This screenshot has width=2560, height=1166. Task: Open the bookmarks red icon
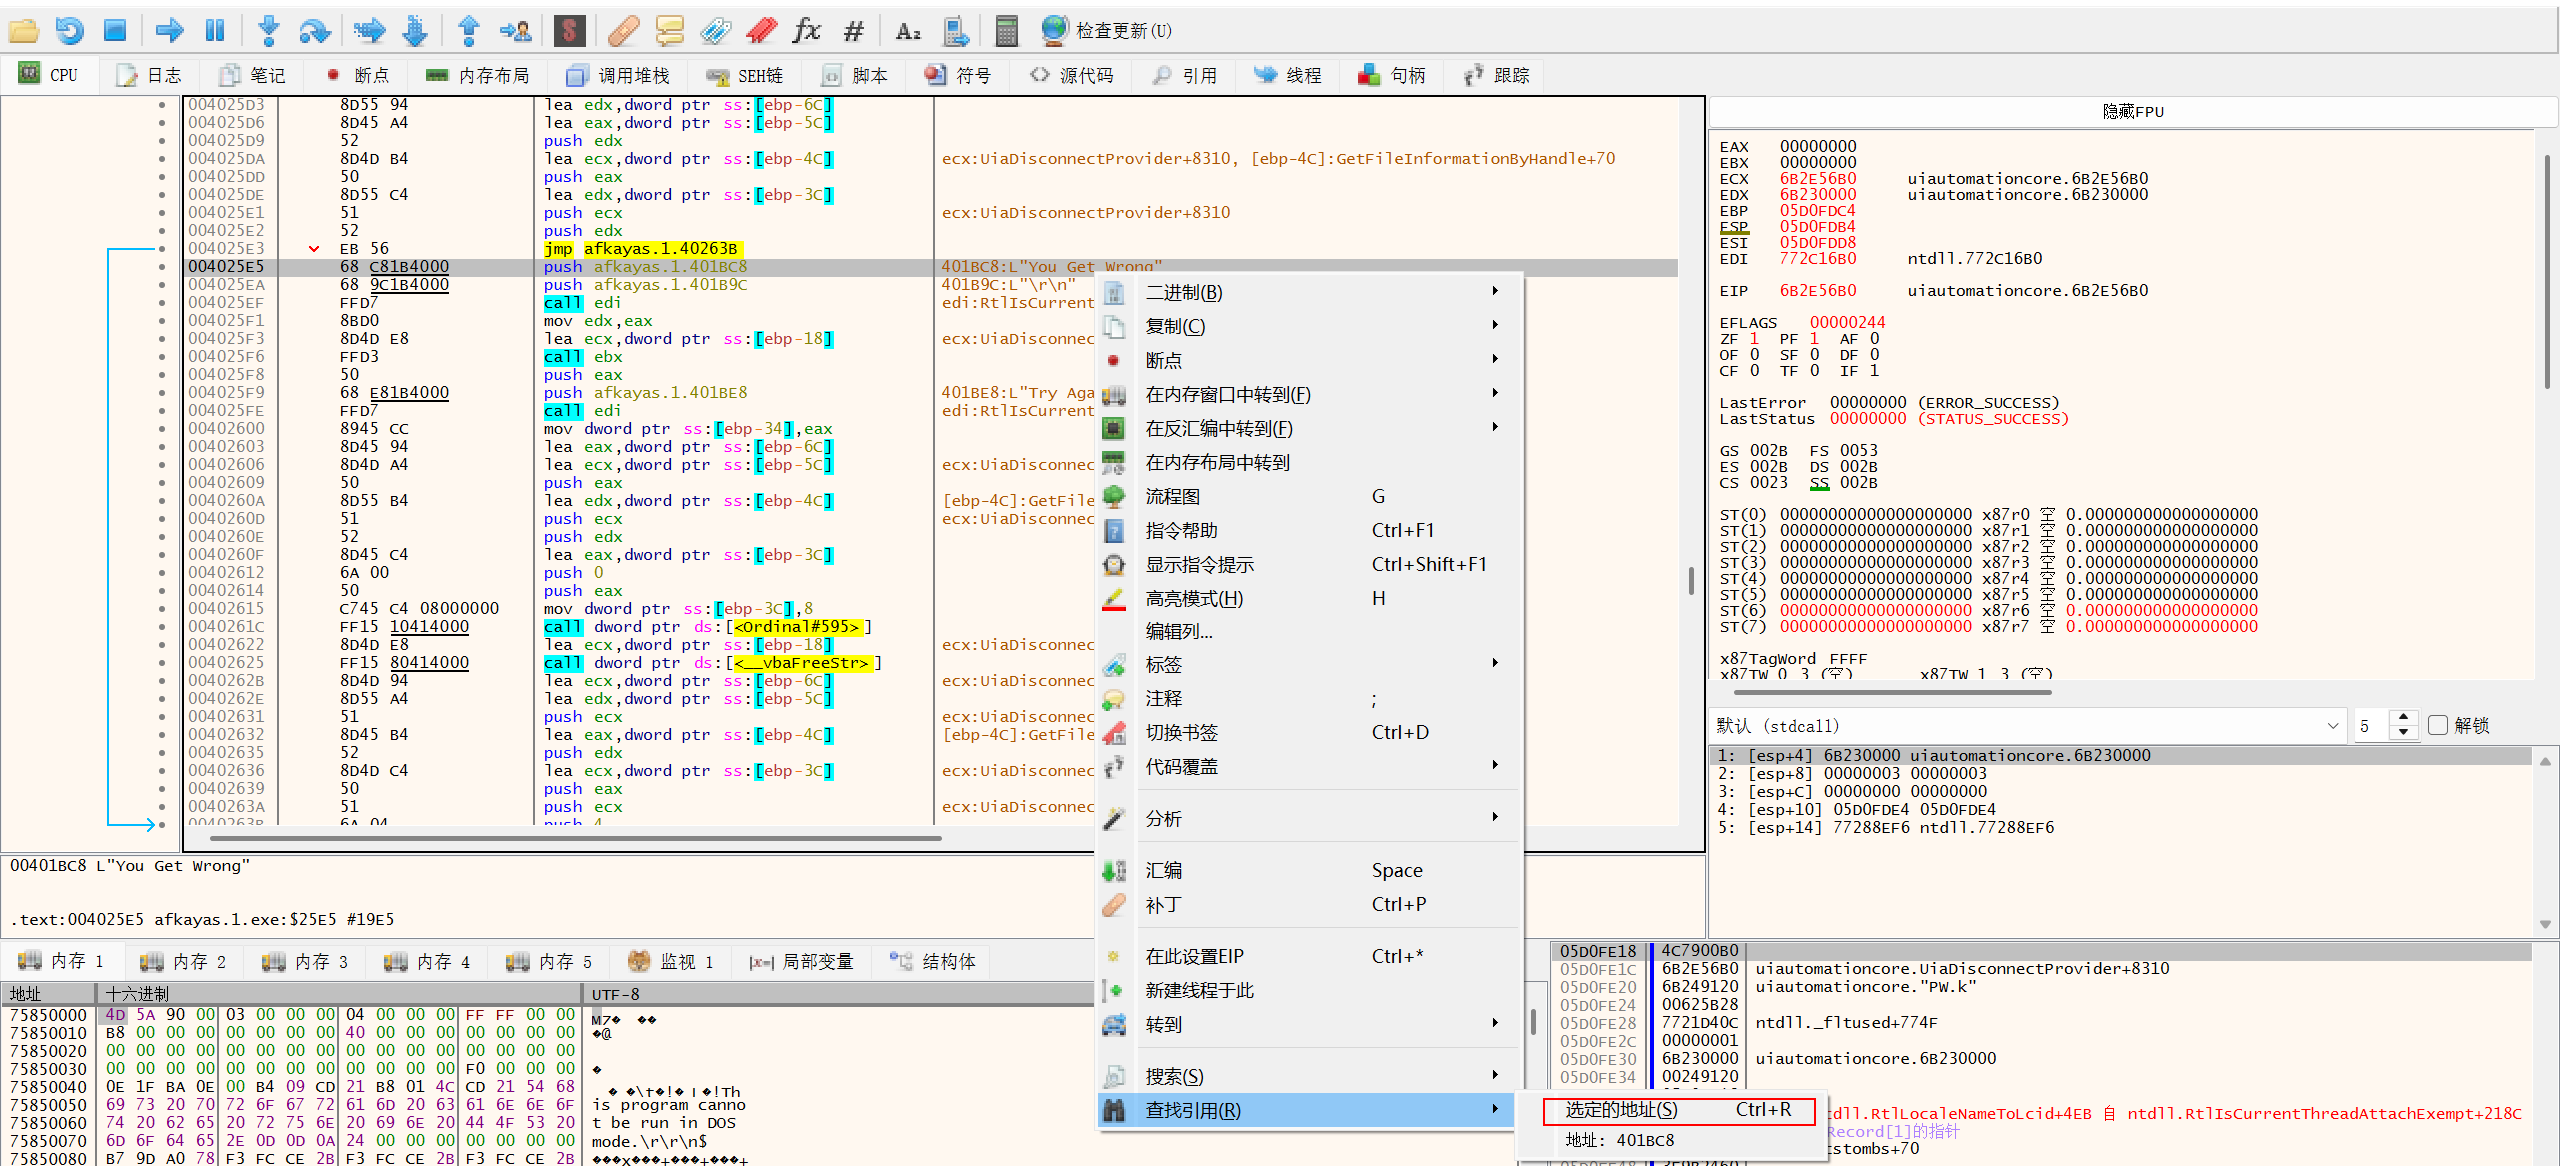(x=761, y=31)
